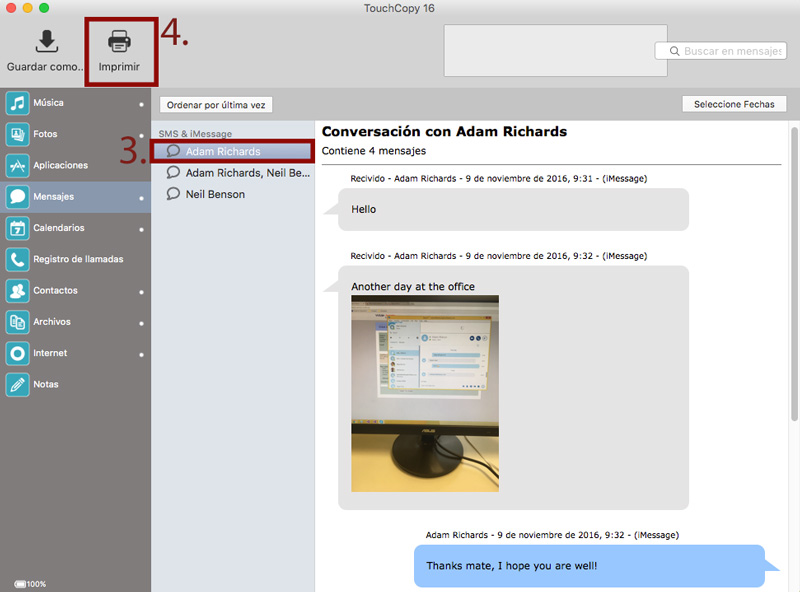
Task: Click the bubble icon beside Neil Benson
Action: pos(173,194)
